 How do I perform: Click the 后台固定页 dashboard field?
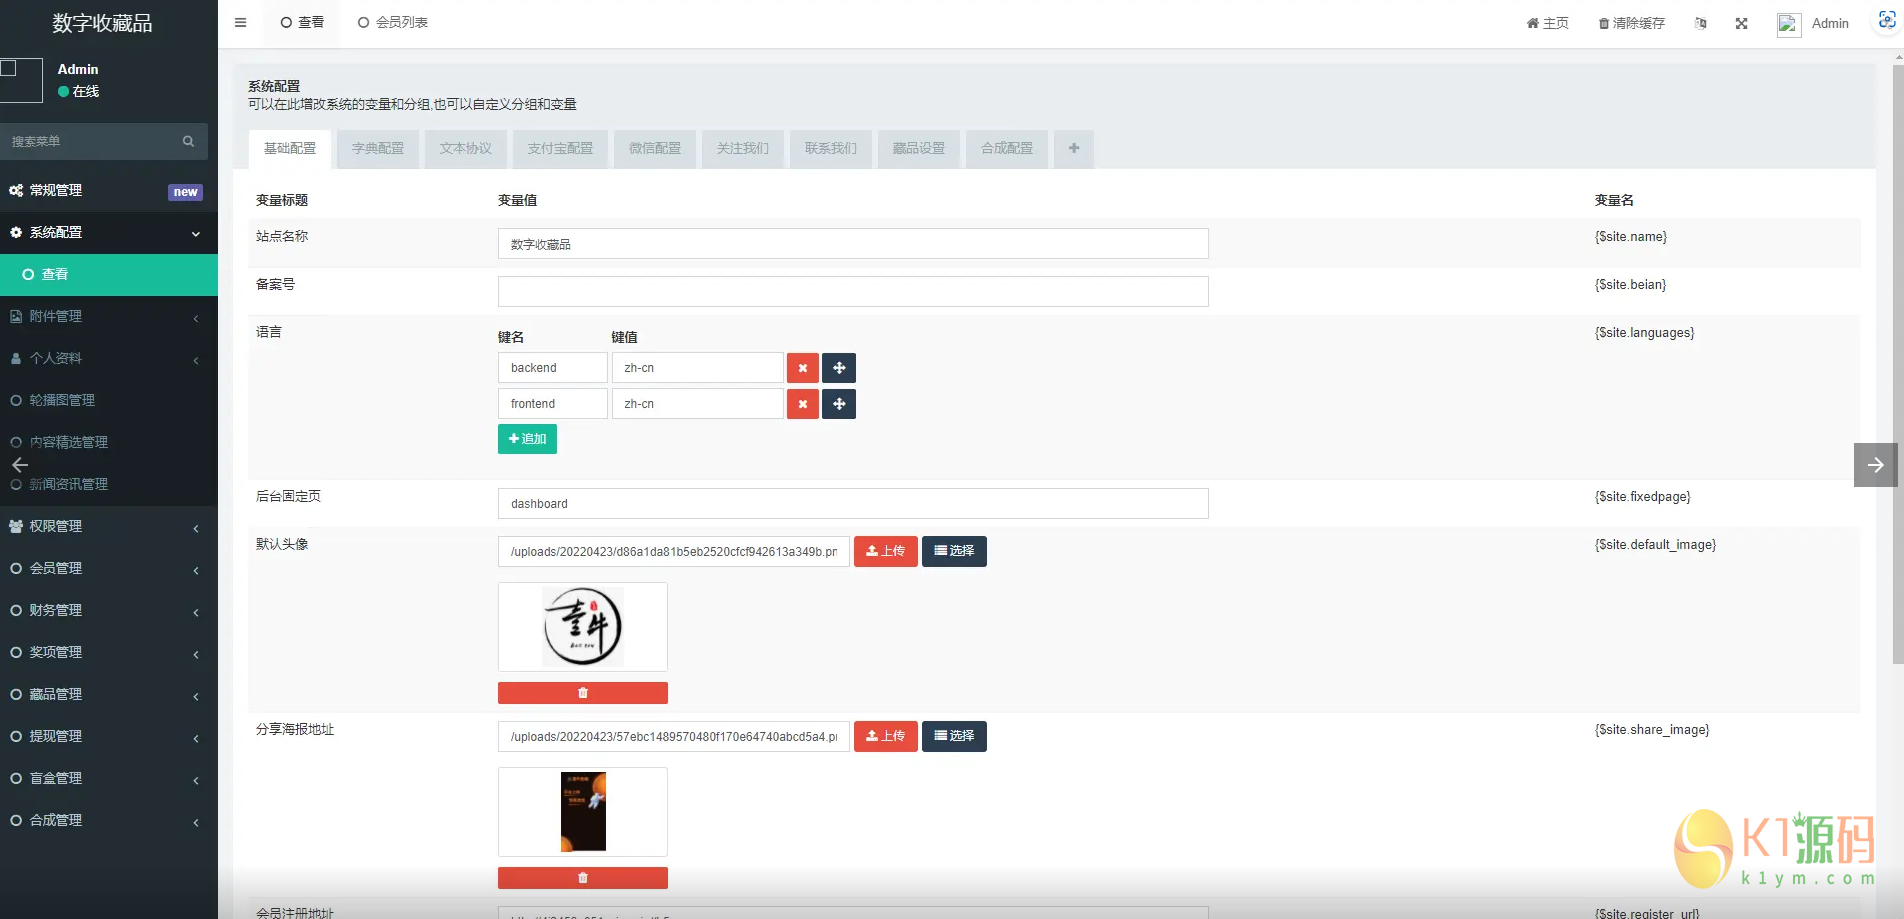[x=853, y=504]
